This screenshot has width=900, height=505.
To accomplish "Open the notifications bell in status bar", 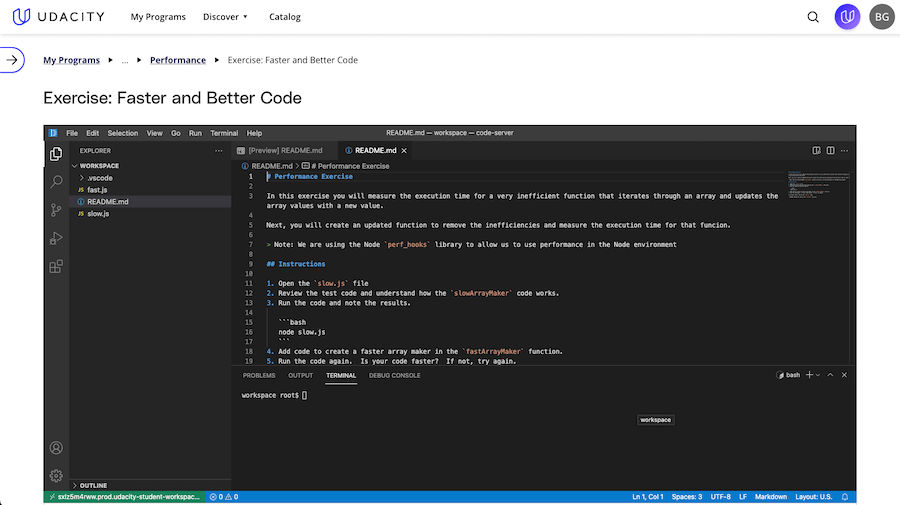I will click(845, 497).
